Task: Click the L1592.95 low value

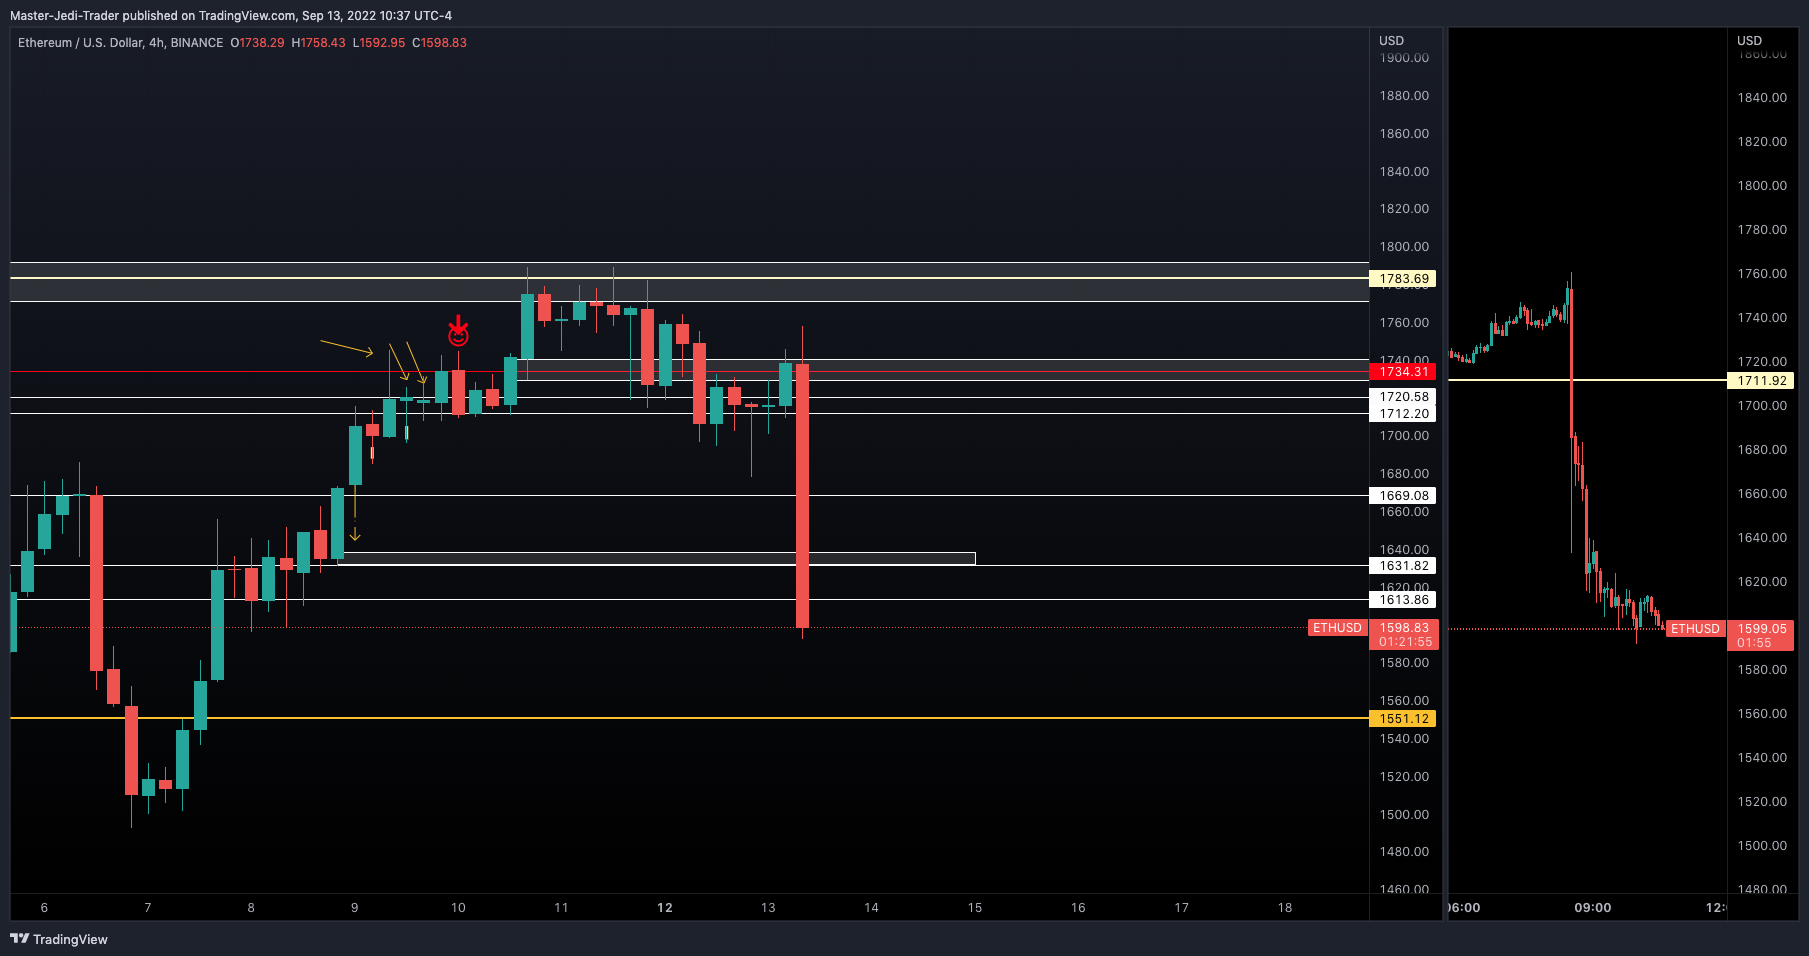Action: point(379,43)
